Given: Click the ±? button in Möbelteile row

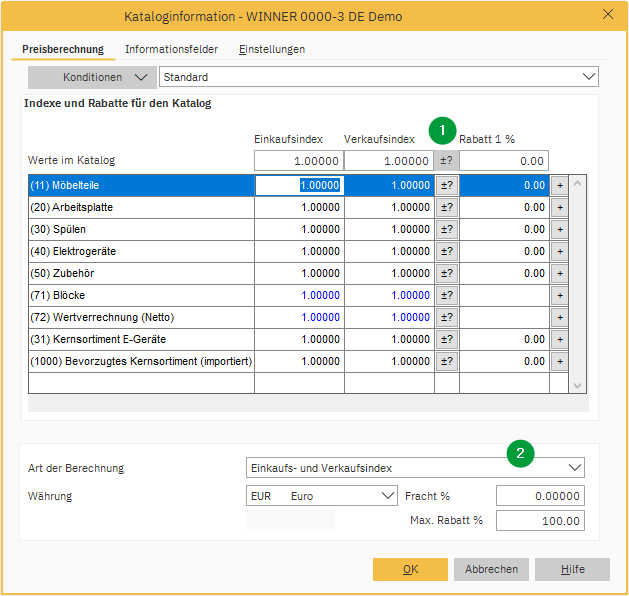Looking at the screenshot, I should tap(447, 185).
